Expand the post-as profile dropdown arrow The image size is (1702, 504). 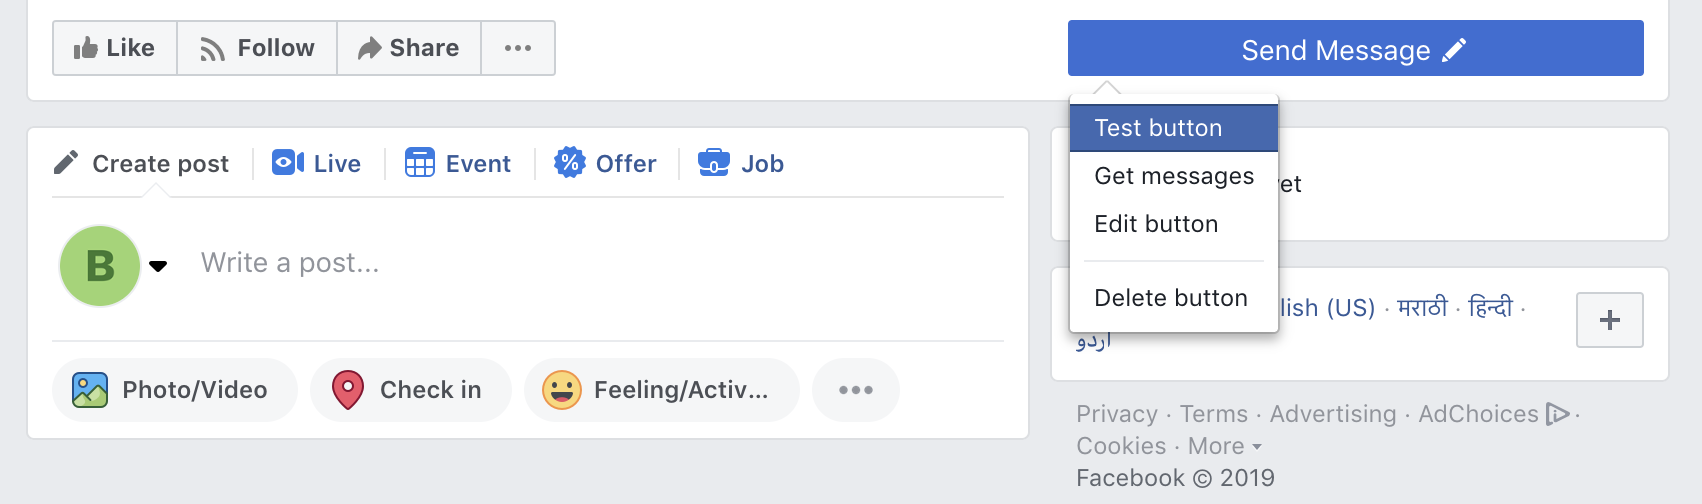158,266
